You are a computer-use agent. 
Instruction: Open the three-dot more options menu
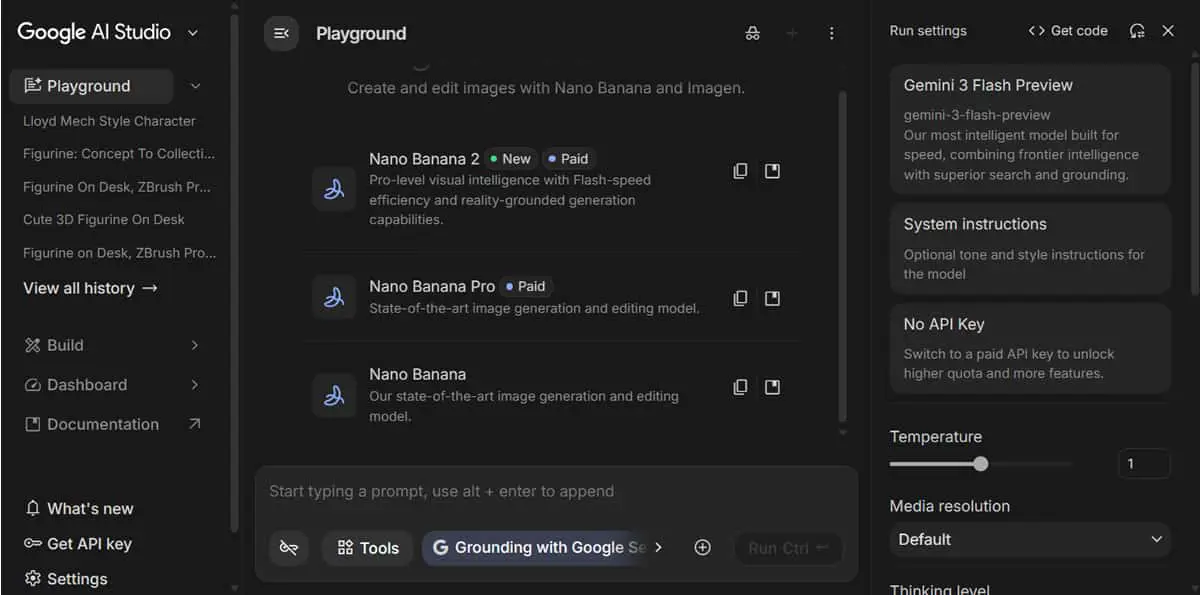coord(831,33)
